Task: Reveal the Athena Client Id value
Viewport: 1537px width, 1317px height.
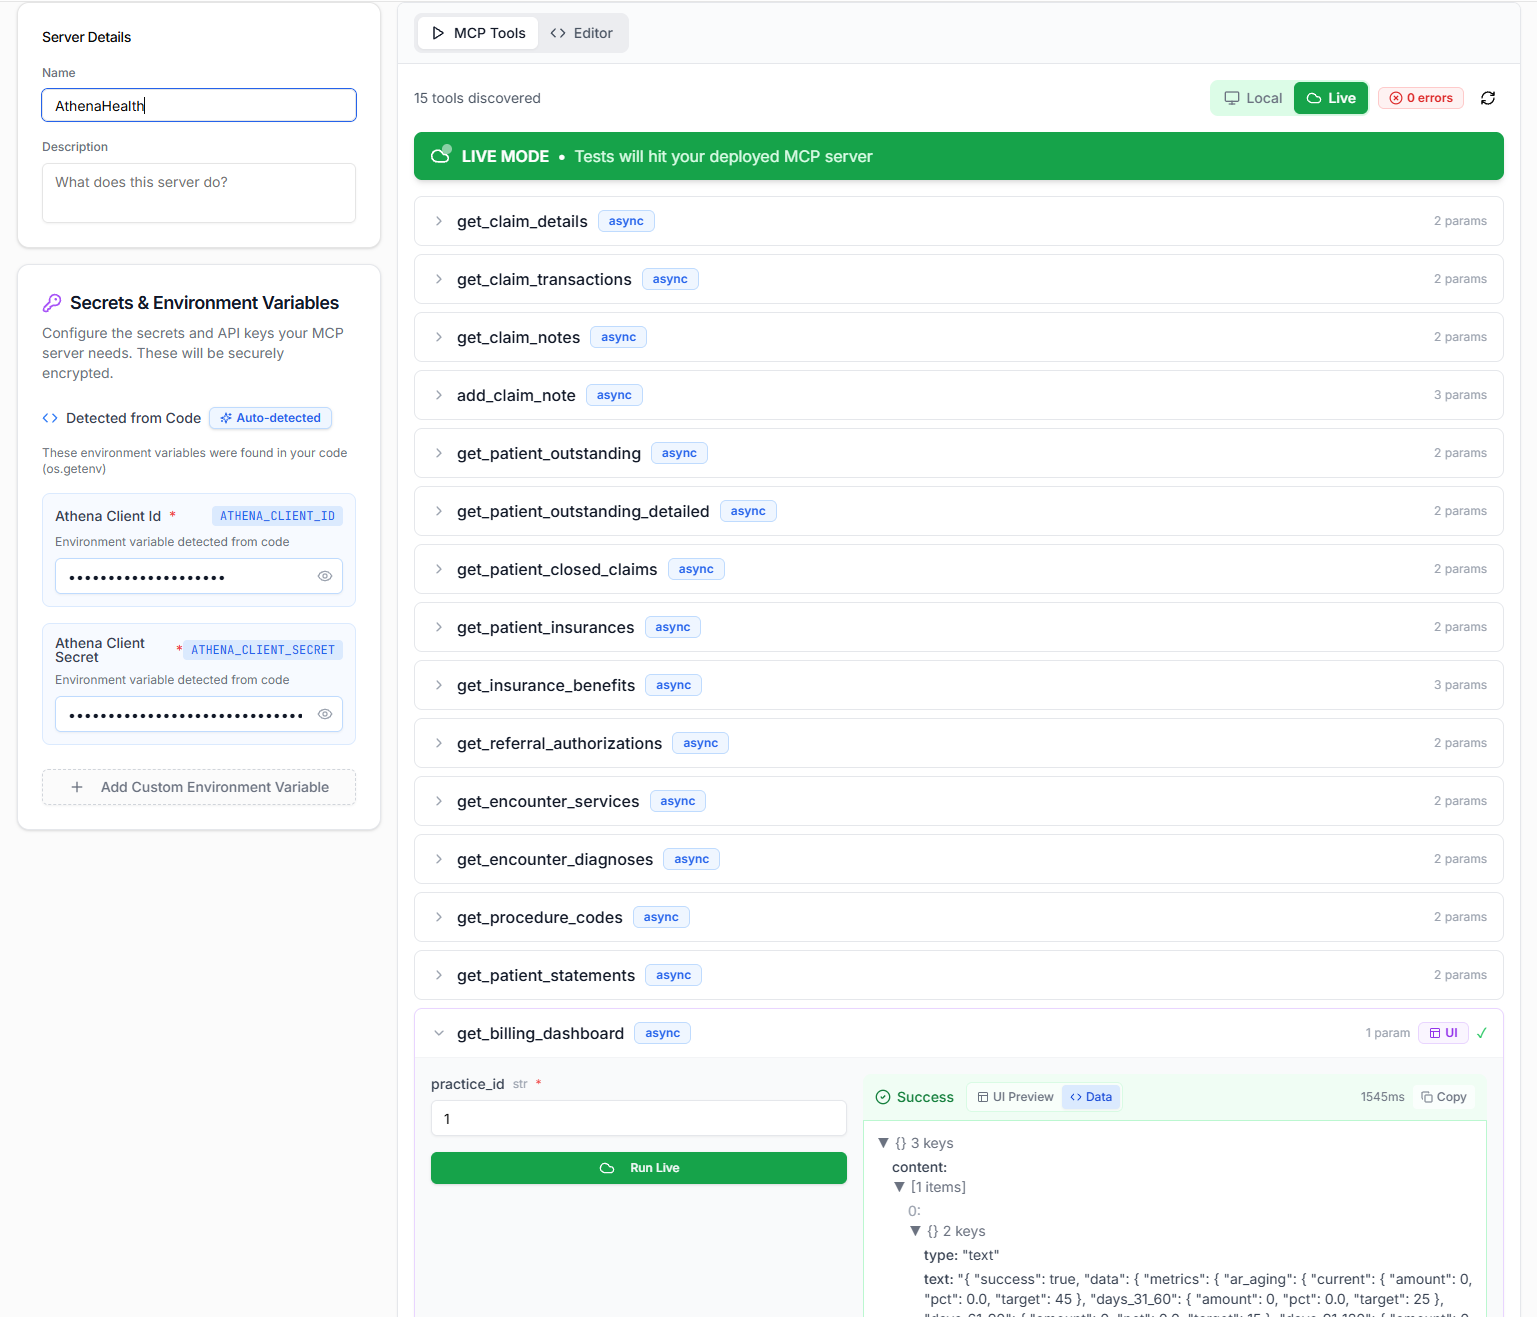Action: (x=325, y=576)
